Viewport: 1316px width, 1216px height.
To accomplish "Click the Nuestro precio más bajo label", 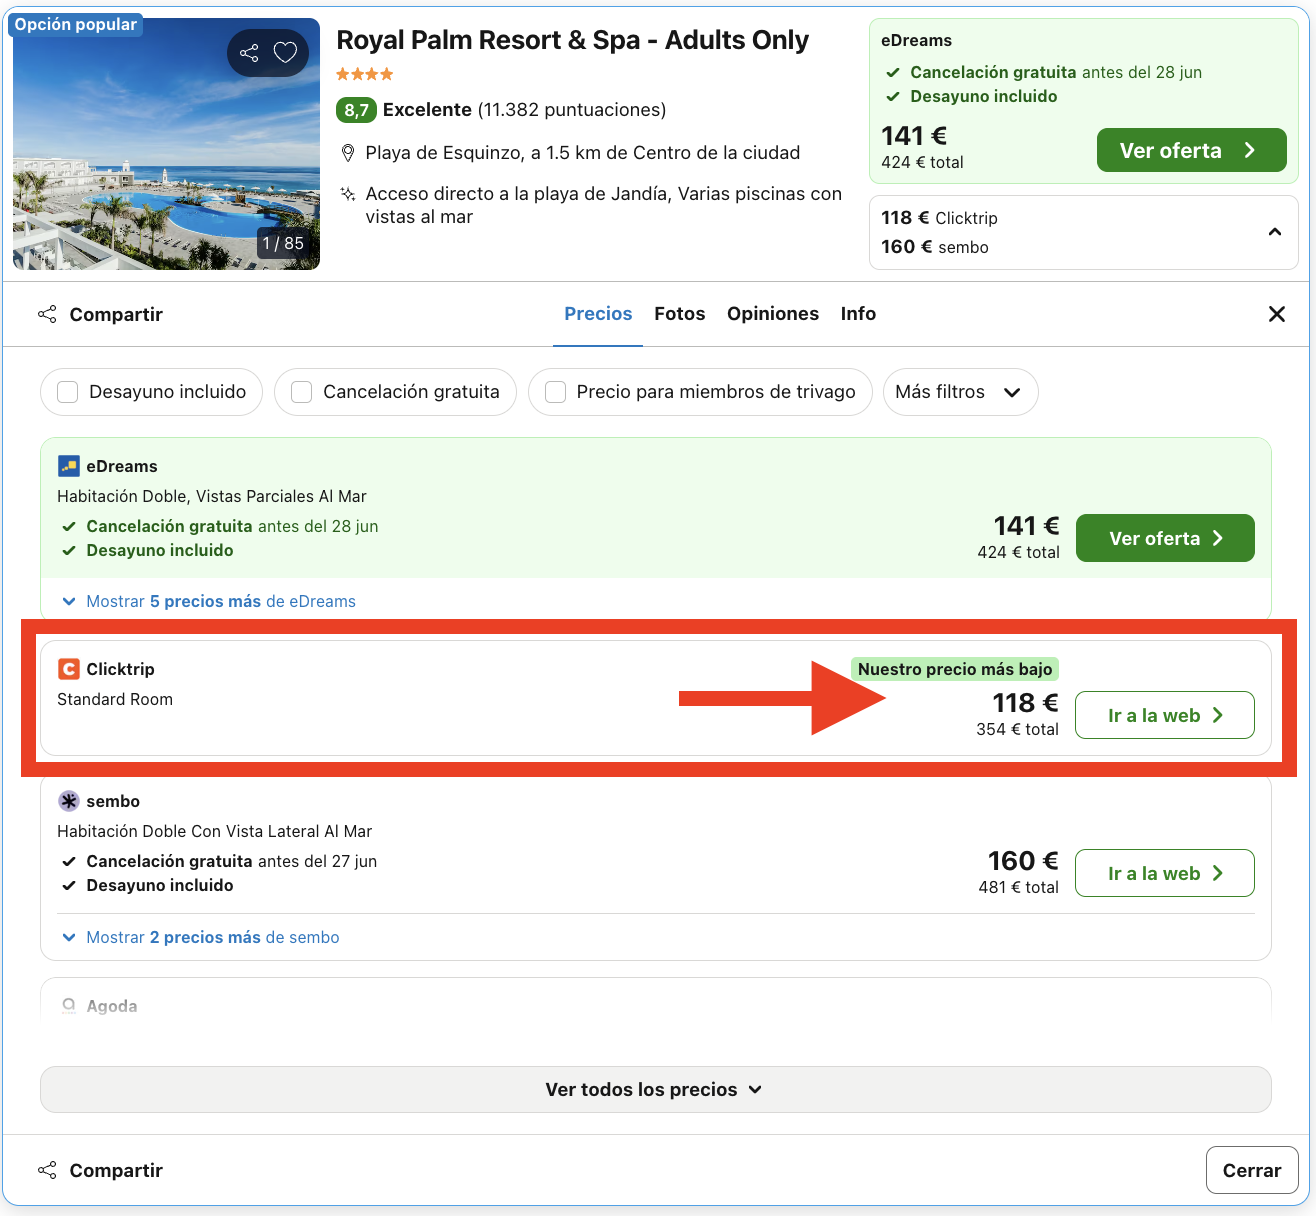I will tap(955, 669).
